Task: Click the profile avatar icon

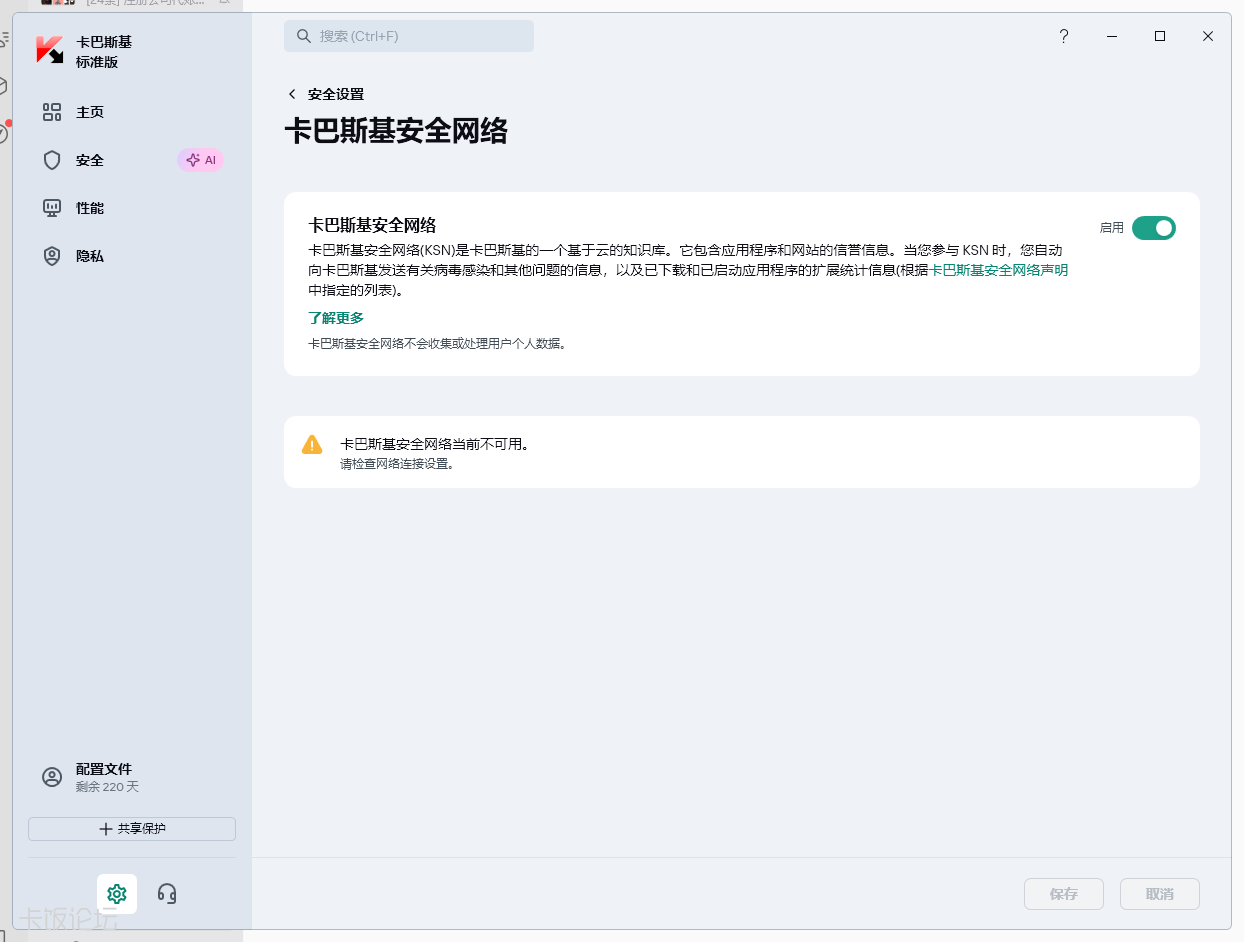Action: (x=52, y=777)
